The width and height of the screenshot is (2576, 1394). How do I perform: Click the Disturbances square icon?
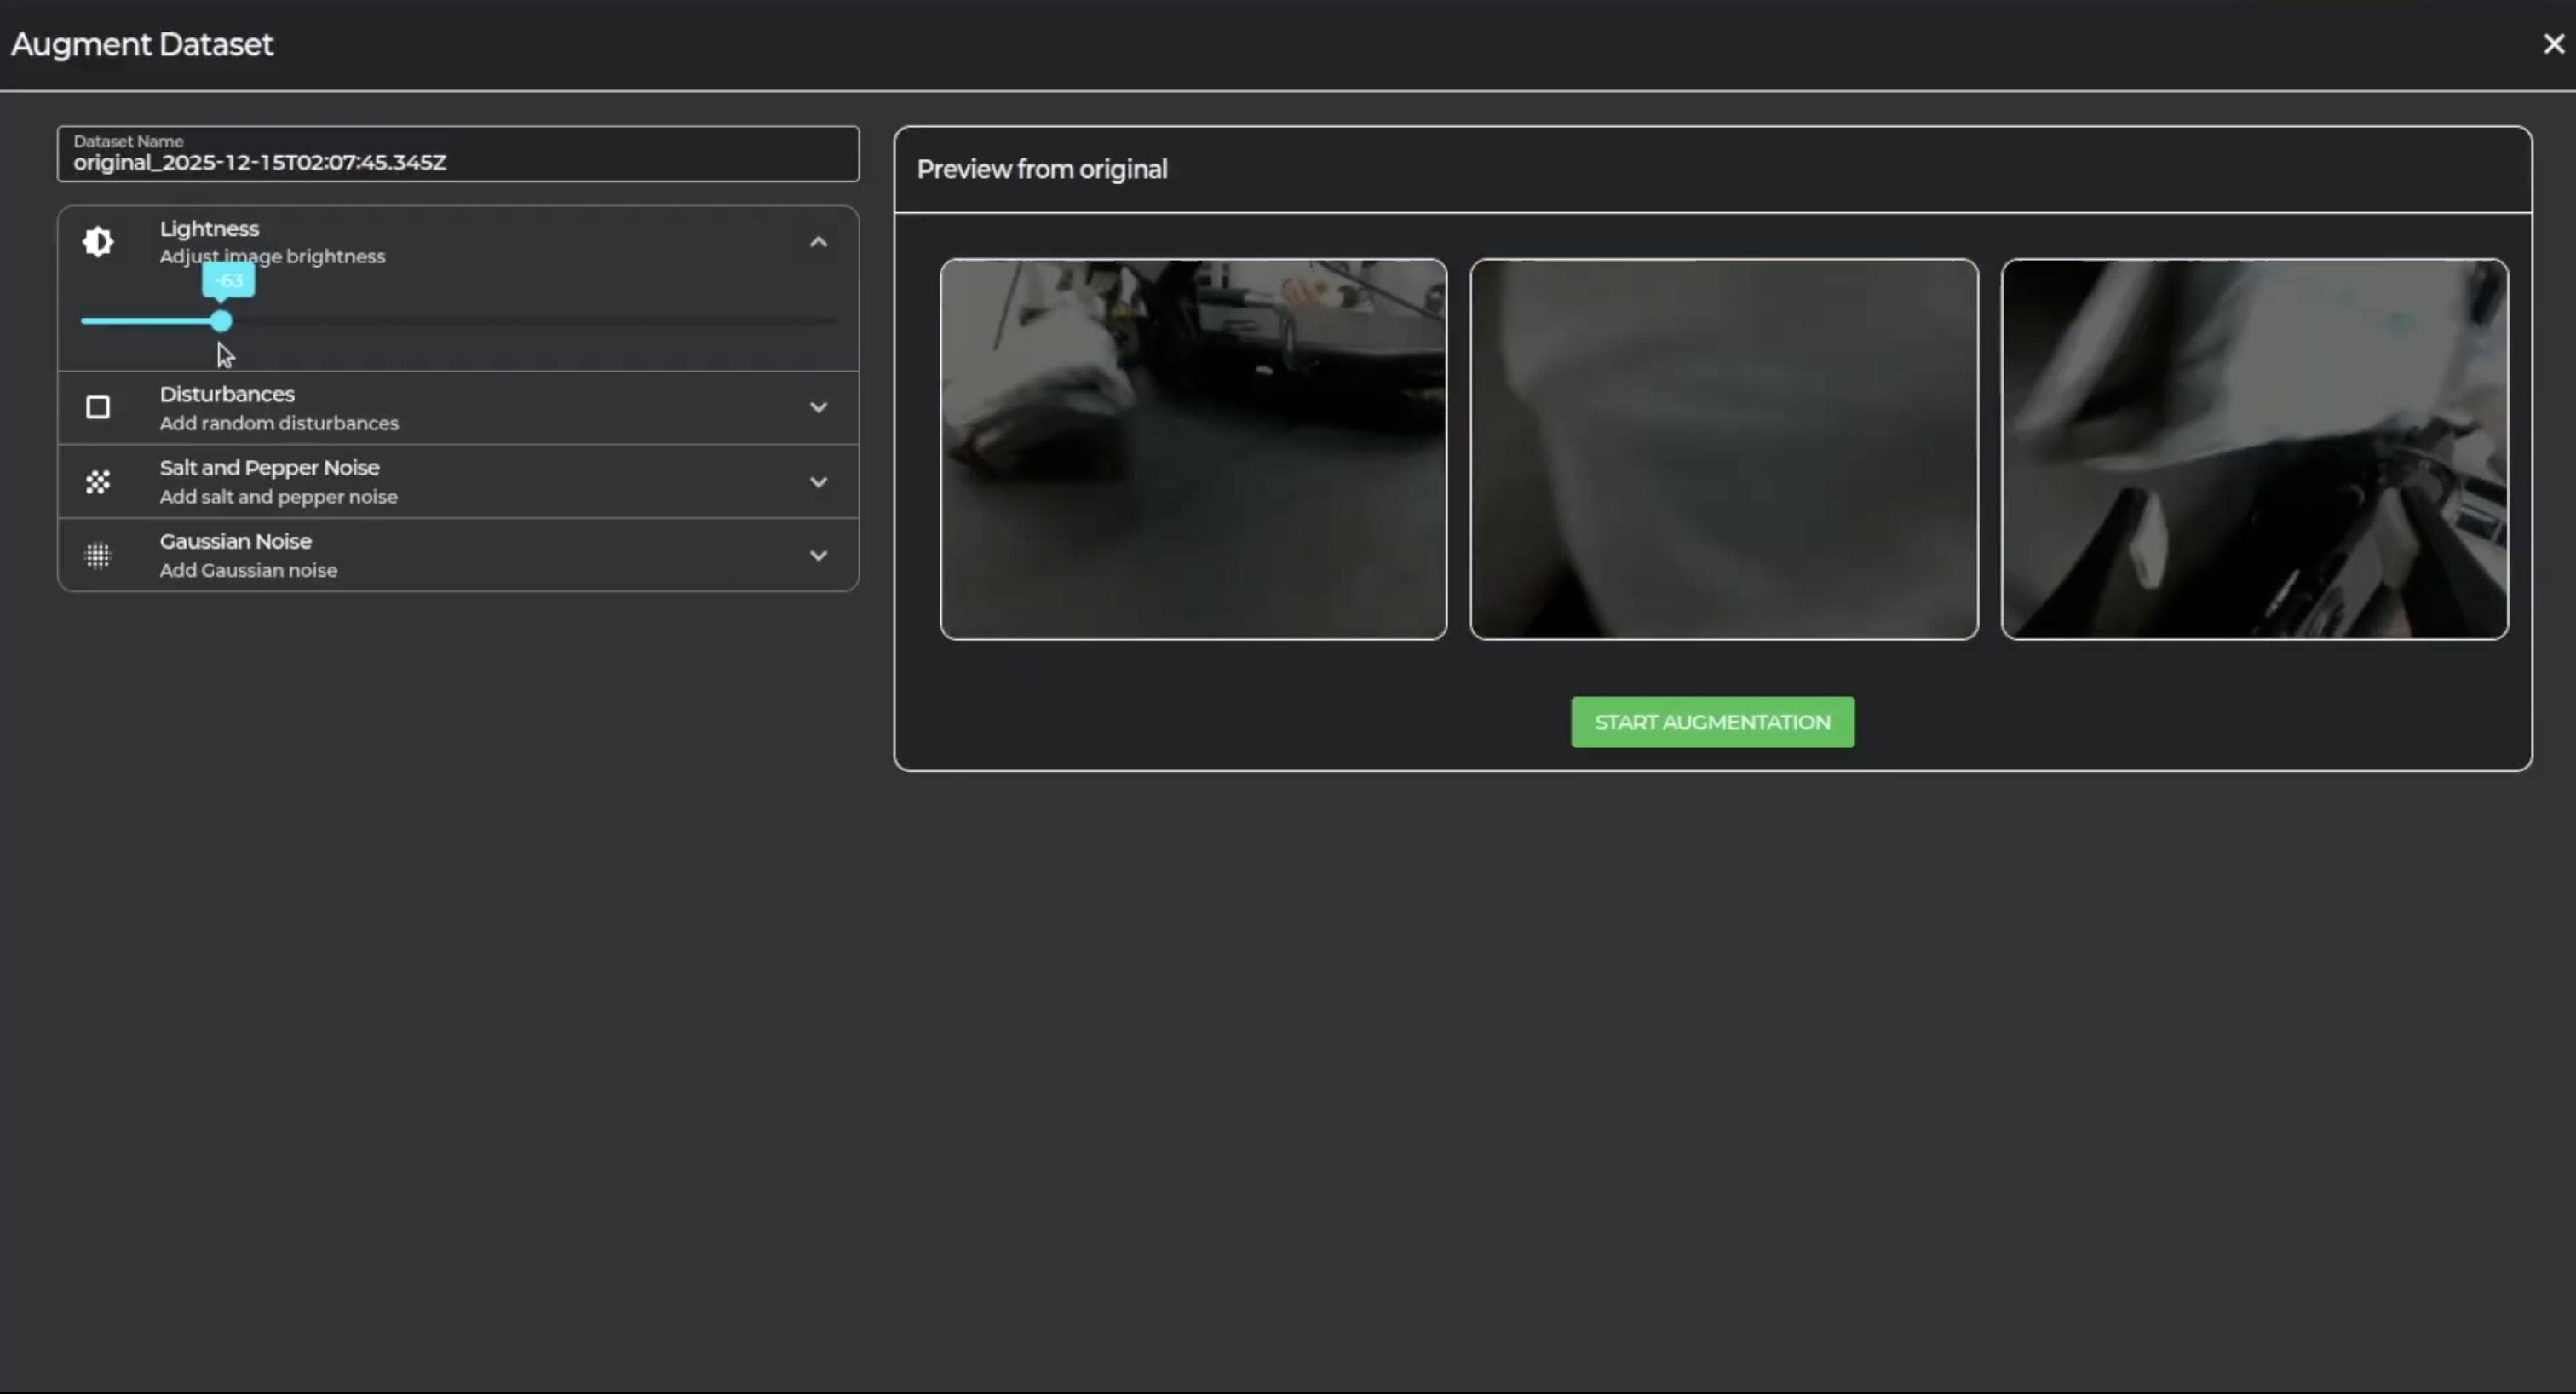coord(98,408)
